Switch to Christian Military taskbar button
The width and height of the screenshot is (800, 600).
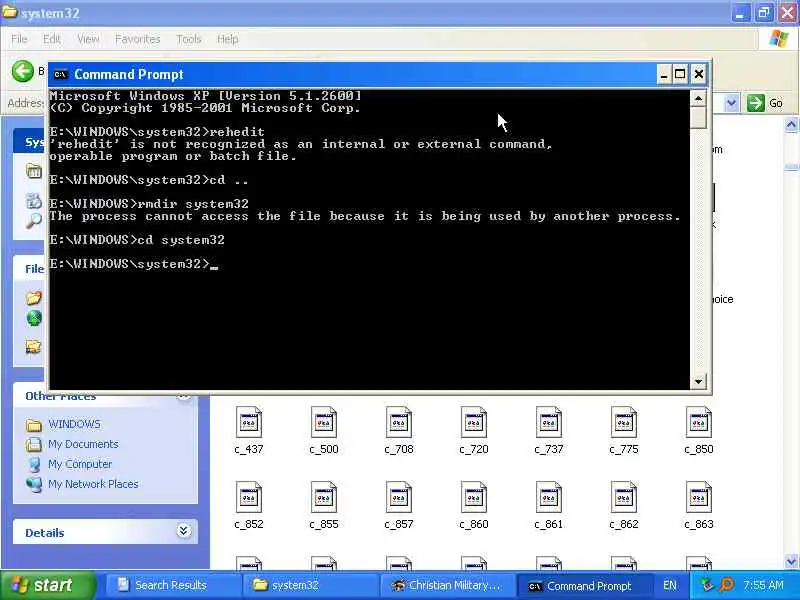click(x=448, y=585)
